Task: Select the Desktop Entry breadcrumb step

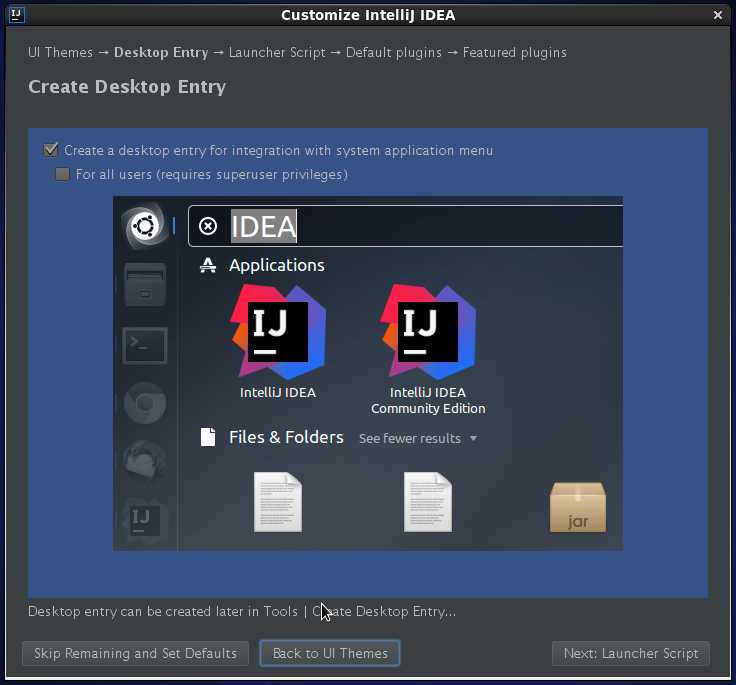Action: coord(161,52)
